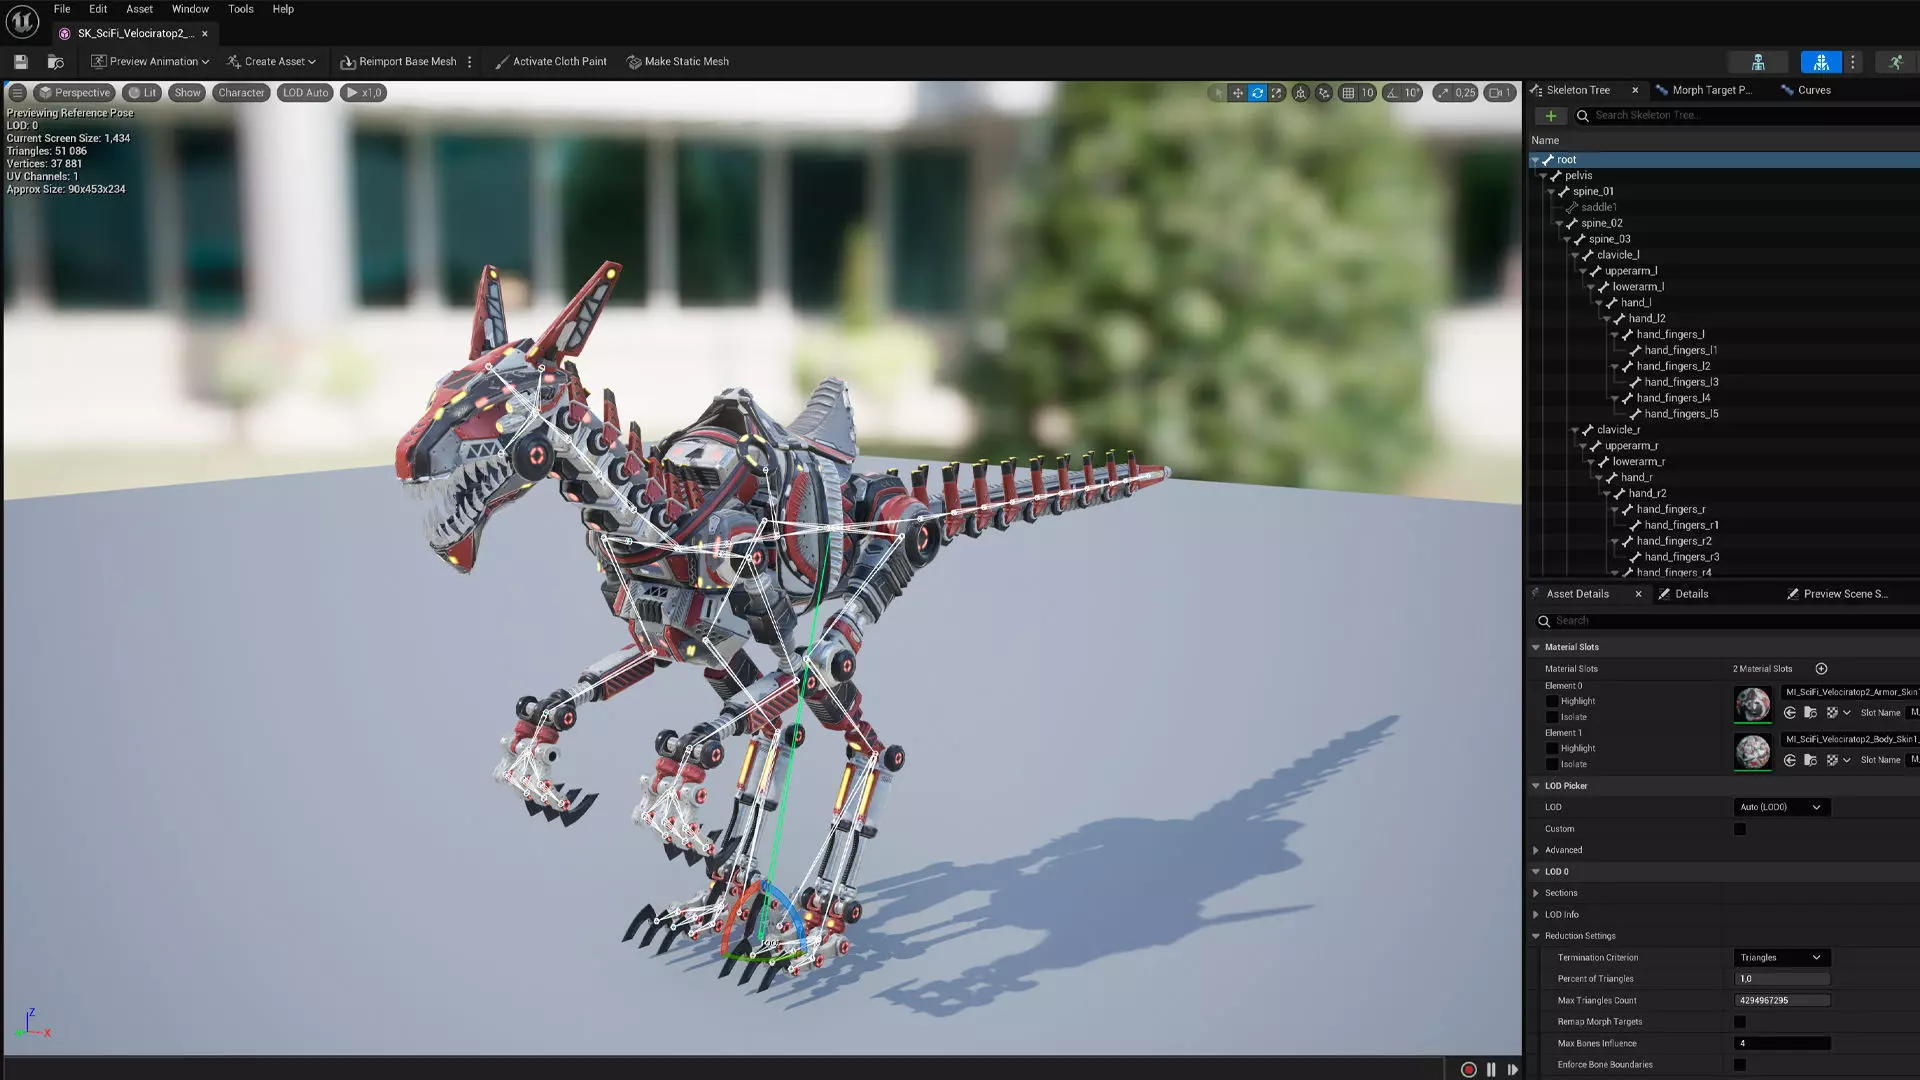This screenshot has width=1920, height=1080.
Task: Check Remap Morph Targets checkbox
Action: click(x=1740, y=1022)
